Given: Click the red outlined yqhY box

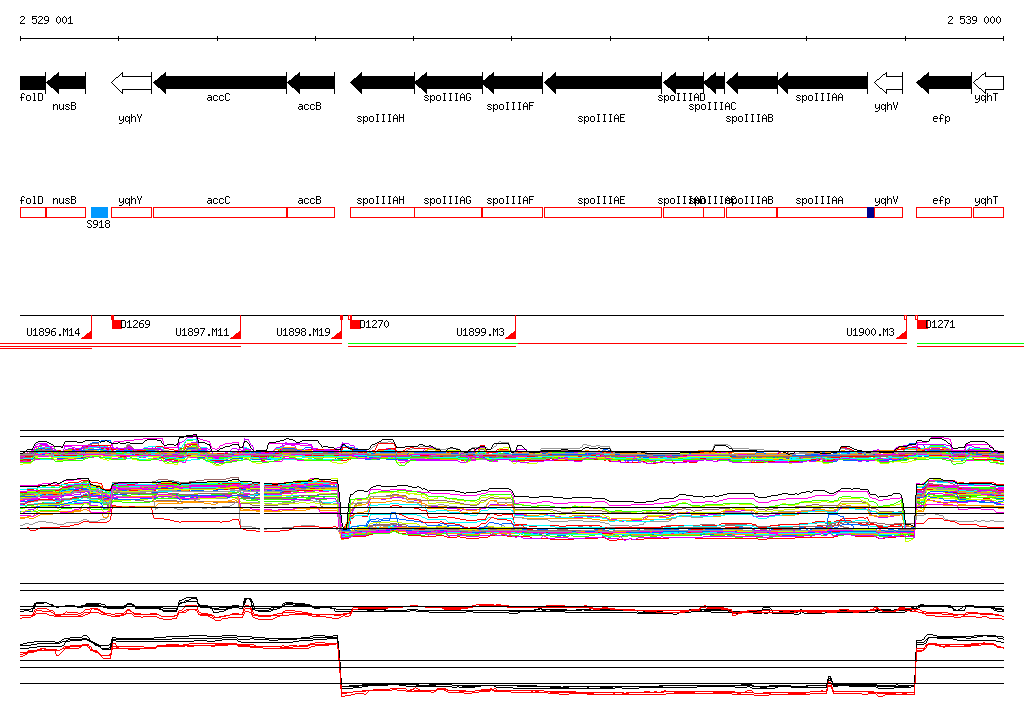Looking at the screenshot, I should (x=131, y=212).
